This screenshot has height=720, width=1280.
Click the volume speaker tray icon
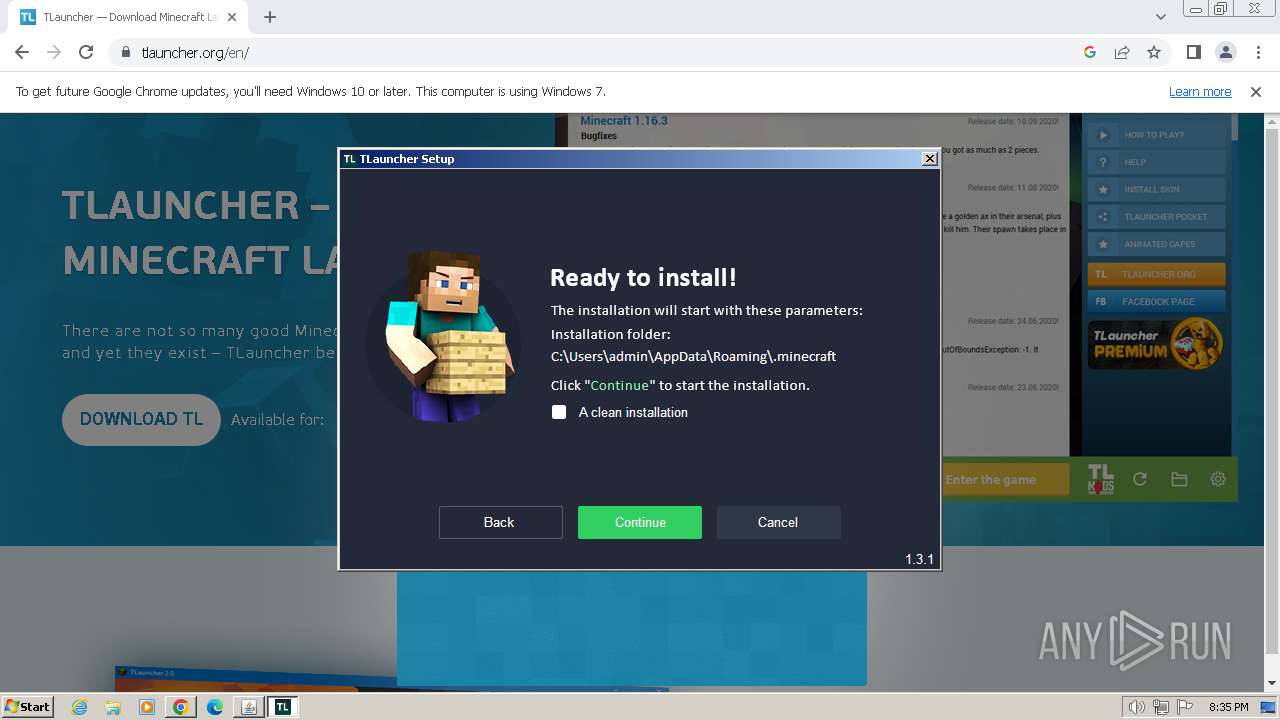pos(1137,707)
